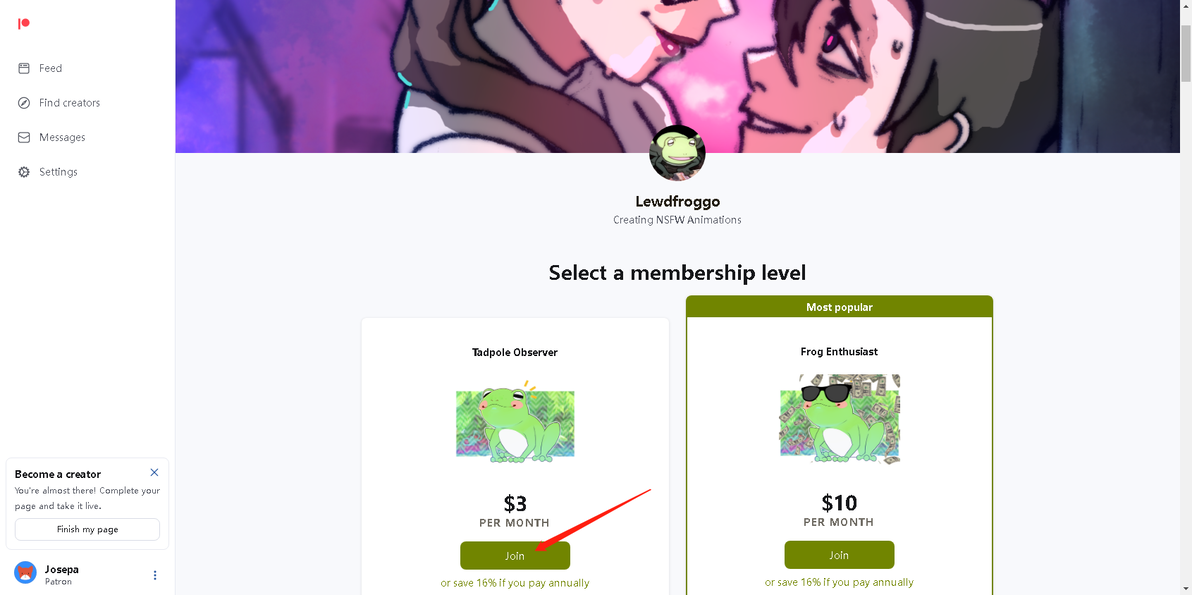Click the Settings gear icon
Image resolution: width=1192 pixels, height=595 pixels.
pyautogui.click(x=24, y=172)
